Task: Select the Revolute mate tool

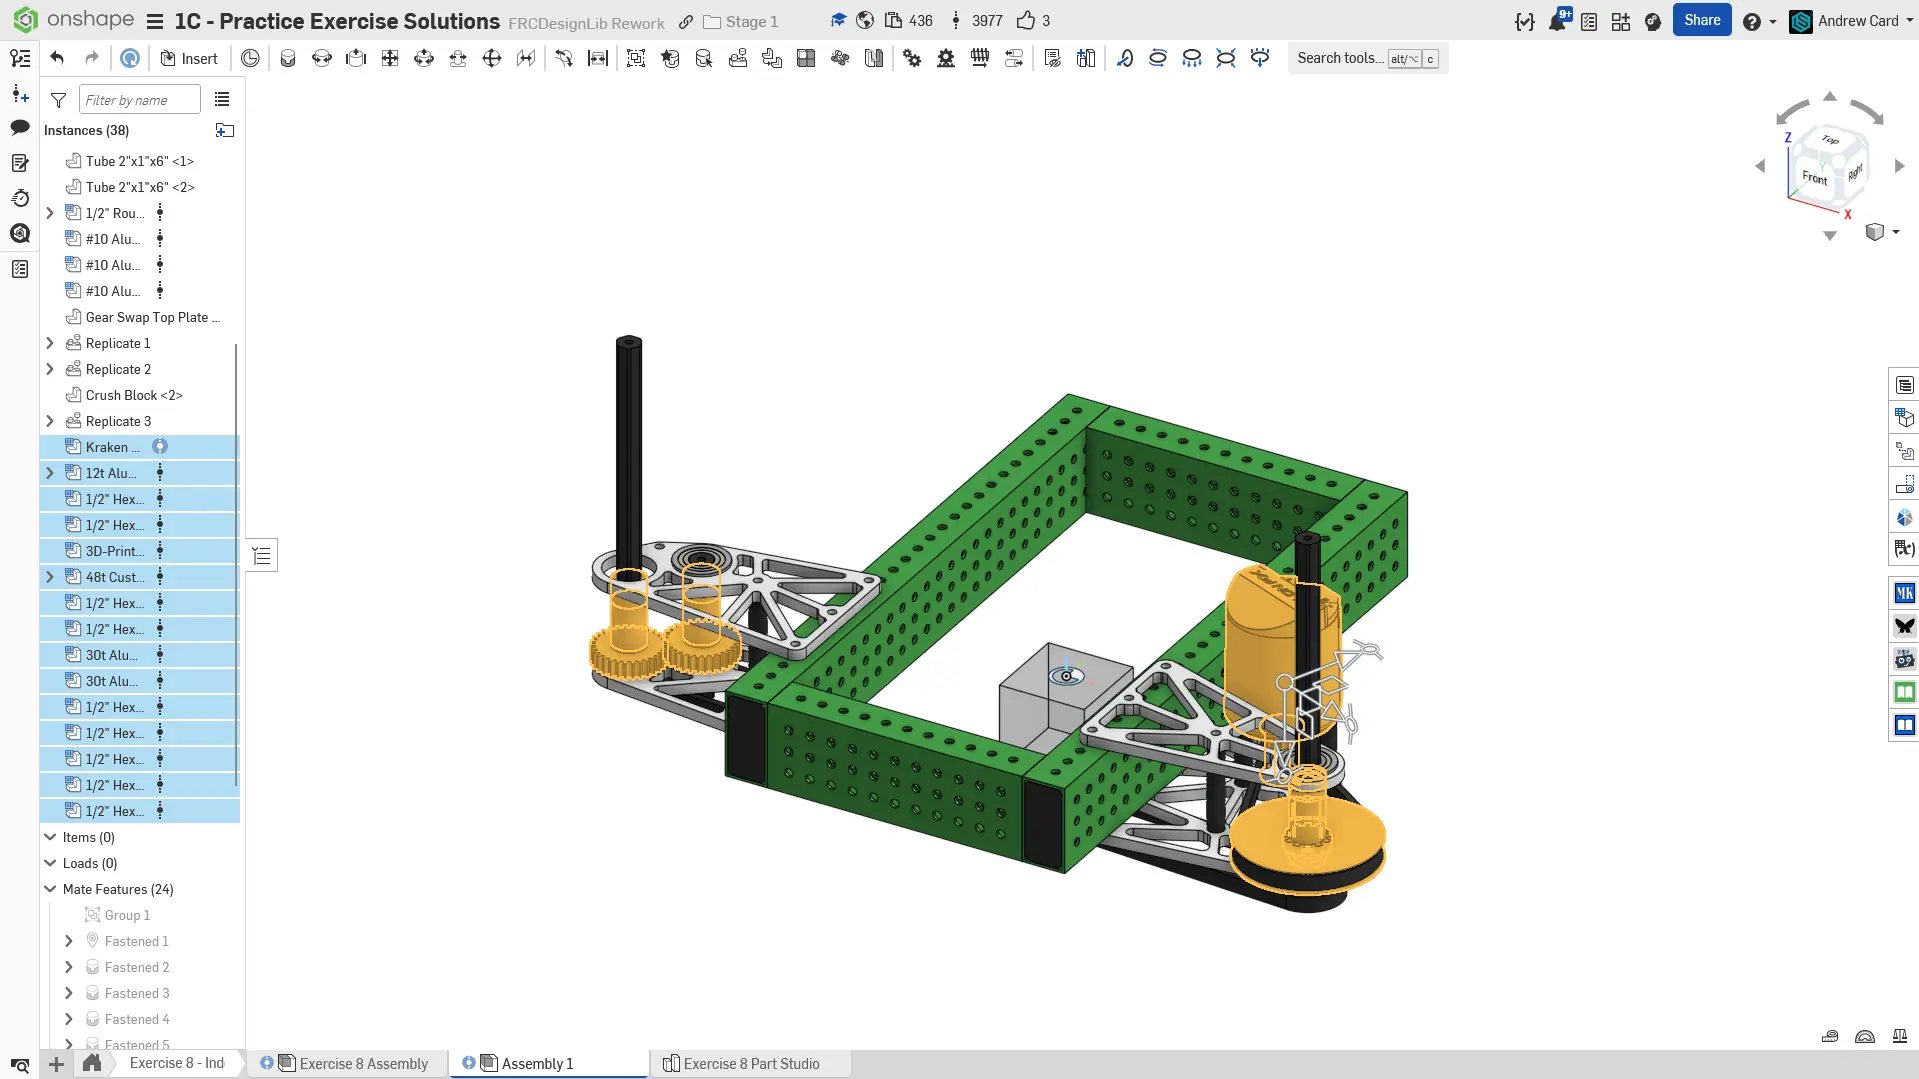Action: click(322, 58)
